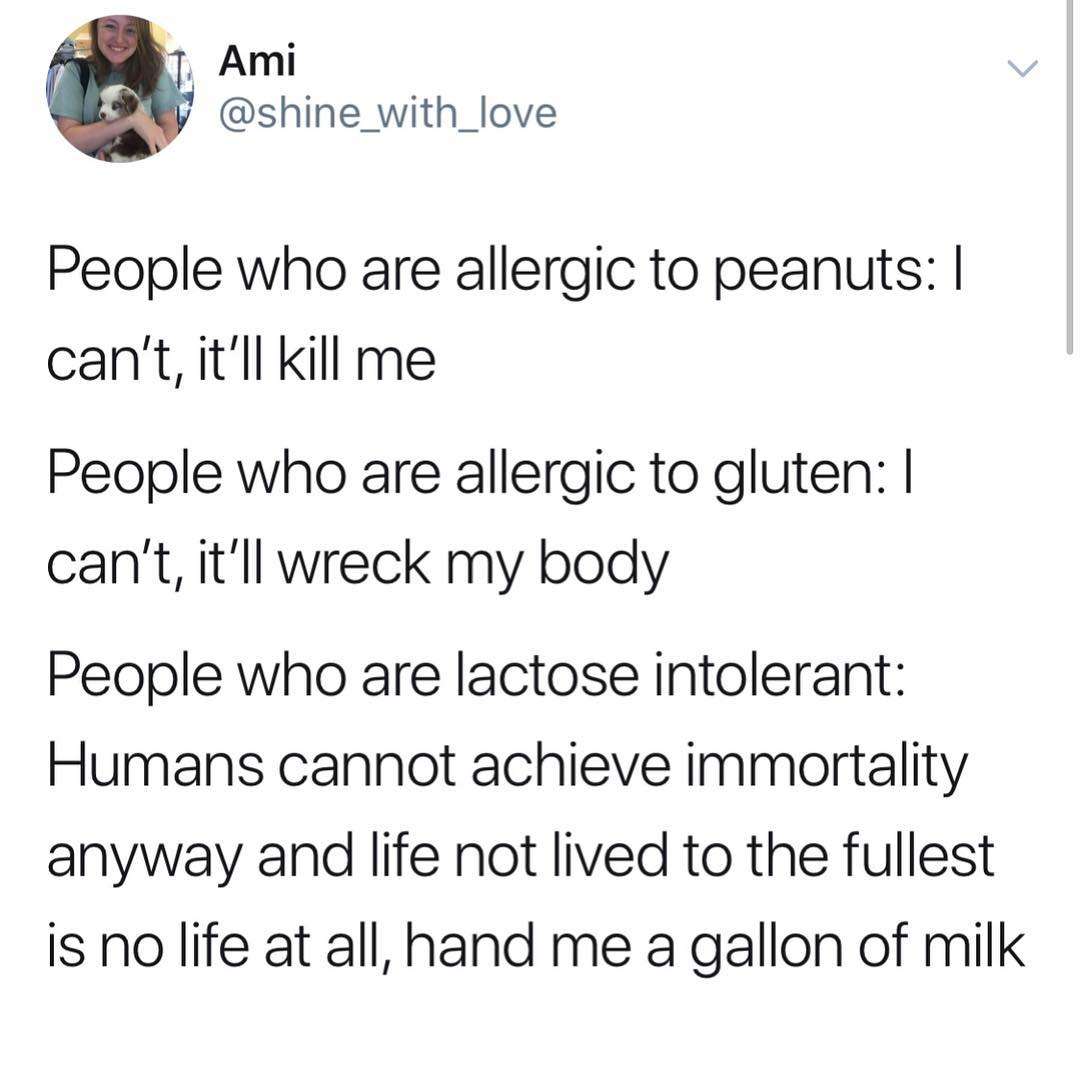Click the line "can't, it'll kill me"
The height and width of the screenshot is (1080, 1080).
point(241,360)
